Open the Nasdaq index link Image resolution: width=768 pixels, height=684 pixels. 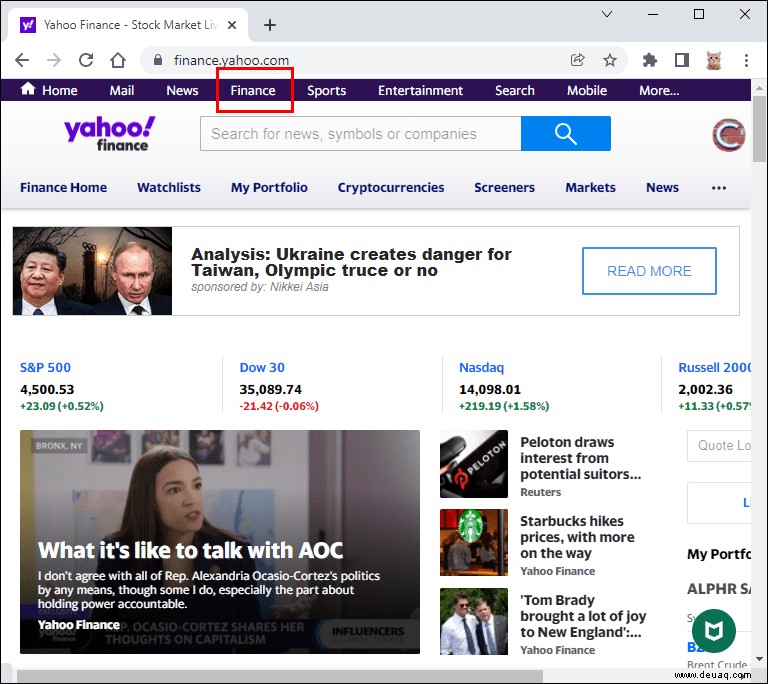click(x=481, y=367)
